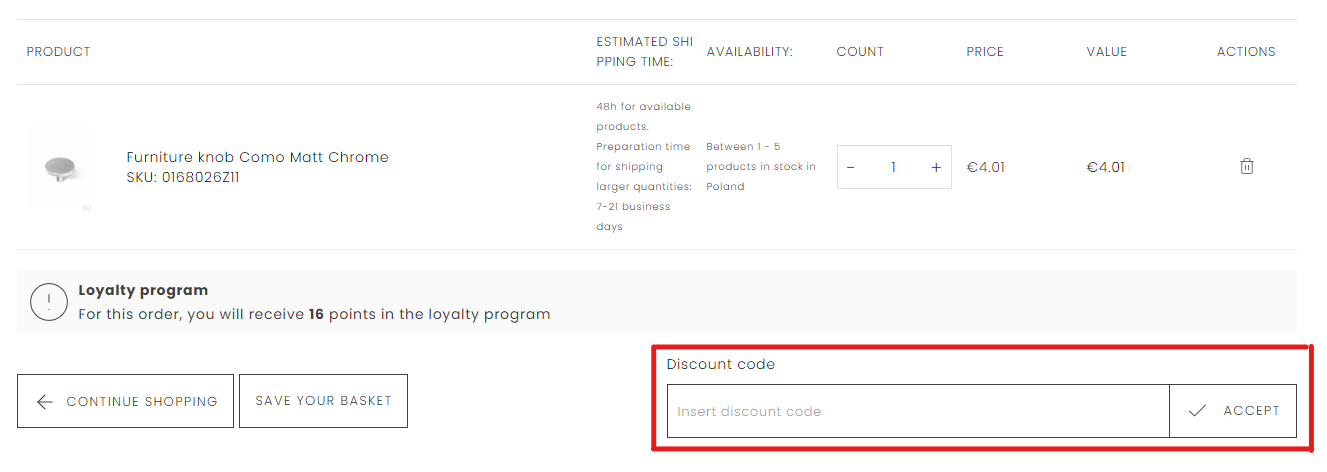The height and width of the screenshot is (472, 1327).
Task: Select the VALUE column header
Action: pos(1106,52)
